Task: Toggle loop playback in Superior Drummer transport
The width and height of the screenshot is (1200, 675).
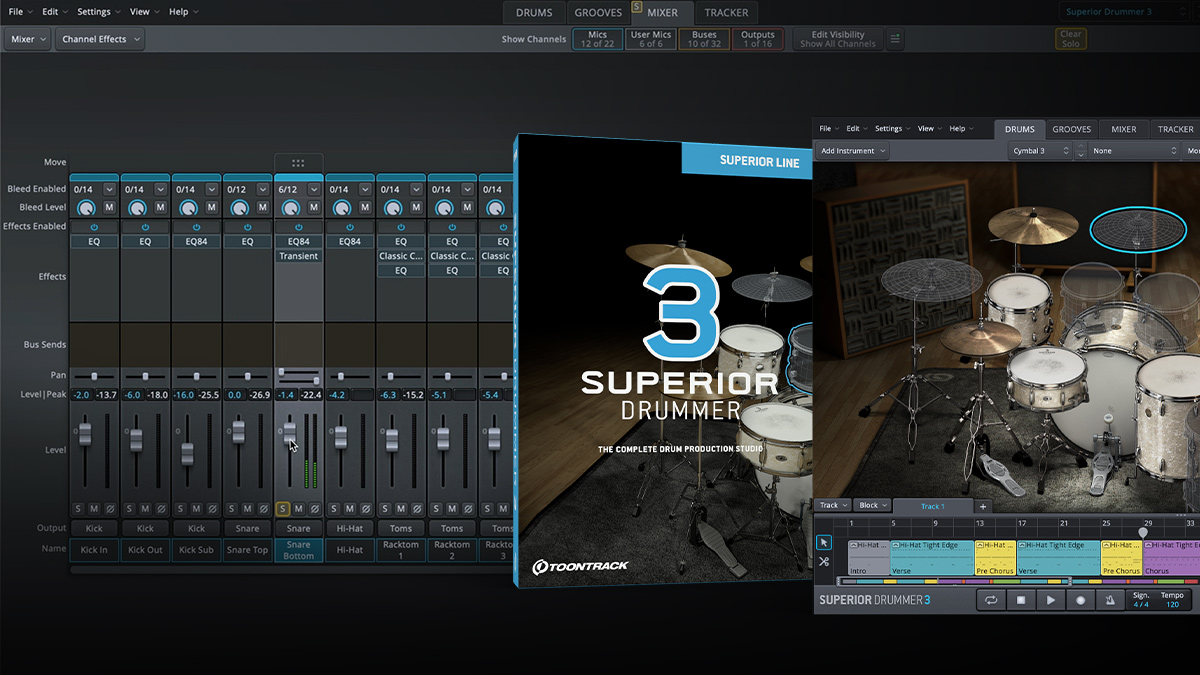Action: pyautogui.click(x=991, y=600)
